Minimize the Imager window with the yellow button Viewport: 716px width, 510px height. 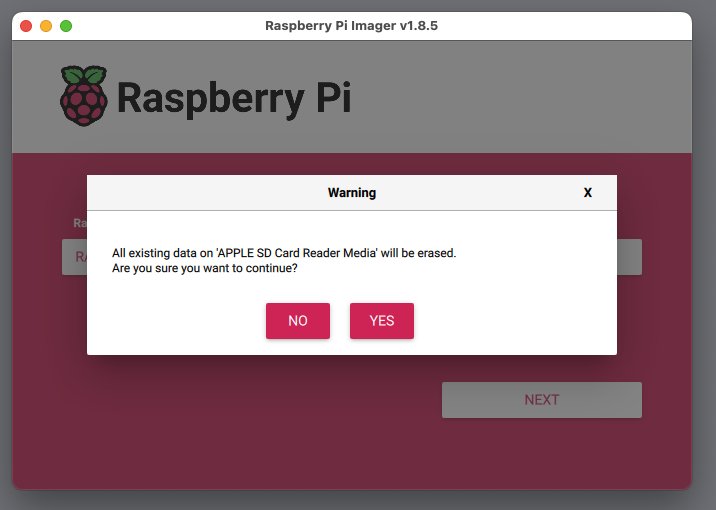pos(46,26)
